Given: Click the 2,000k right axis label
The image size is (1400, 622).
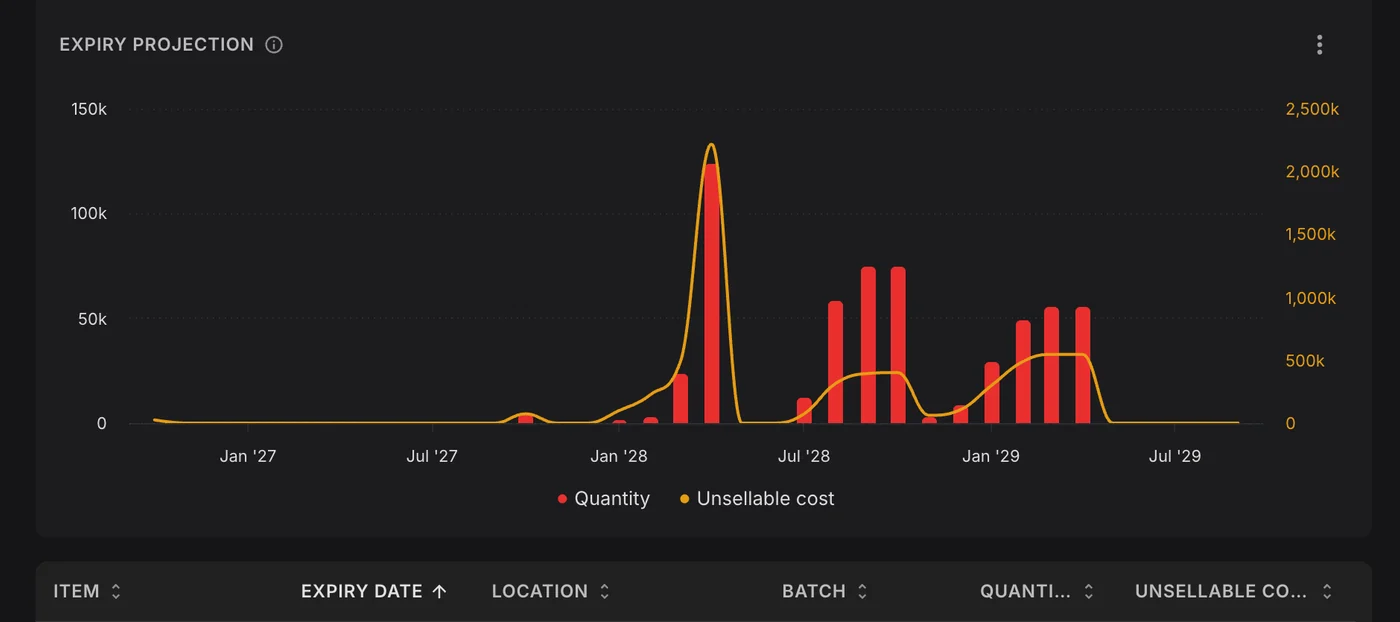Looking at the screenshot, I should (1312, 172).
